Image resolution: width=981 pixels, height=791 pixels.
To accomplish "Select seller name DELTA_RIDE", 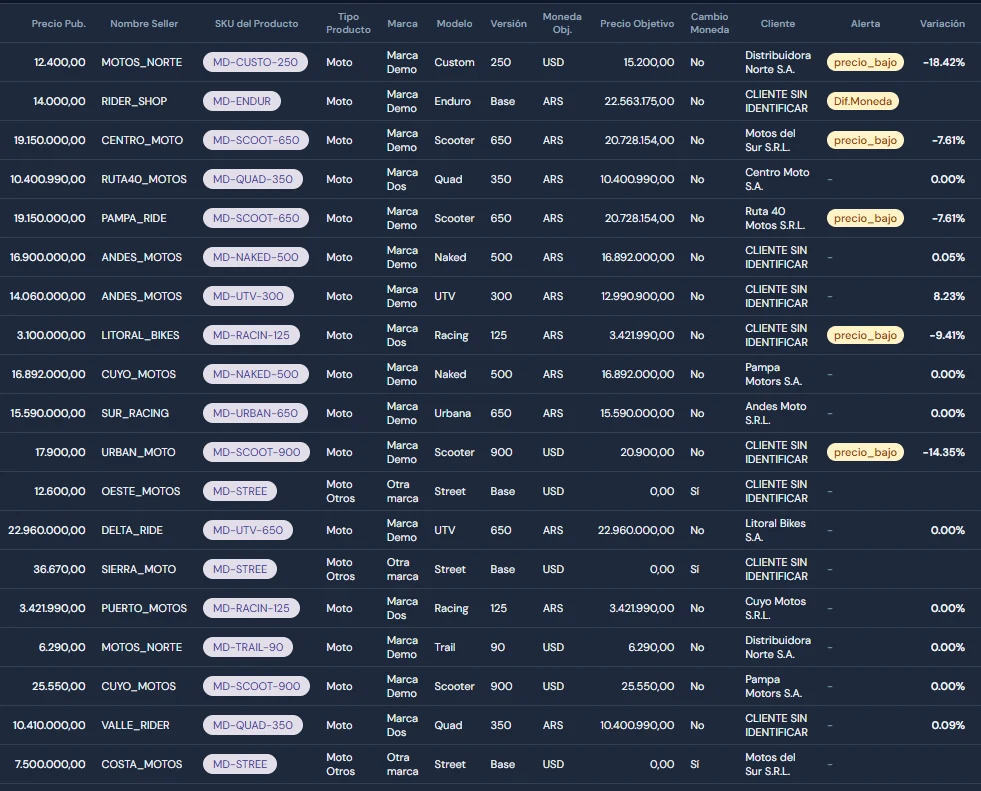I will [132, 530].
